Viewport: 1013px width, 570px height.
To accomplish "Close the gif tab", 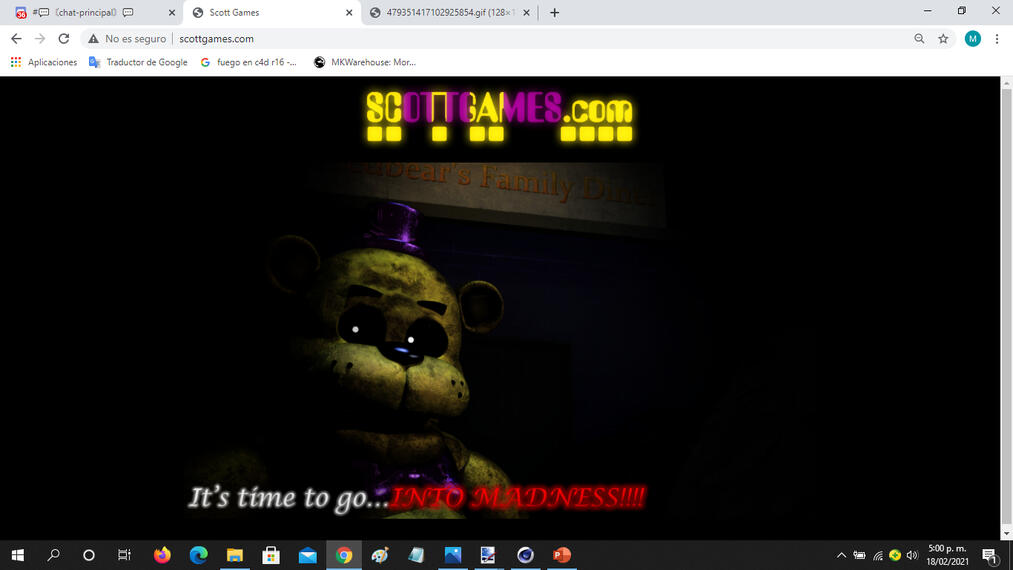I will (527, 12).
